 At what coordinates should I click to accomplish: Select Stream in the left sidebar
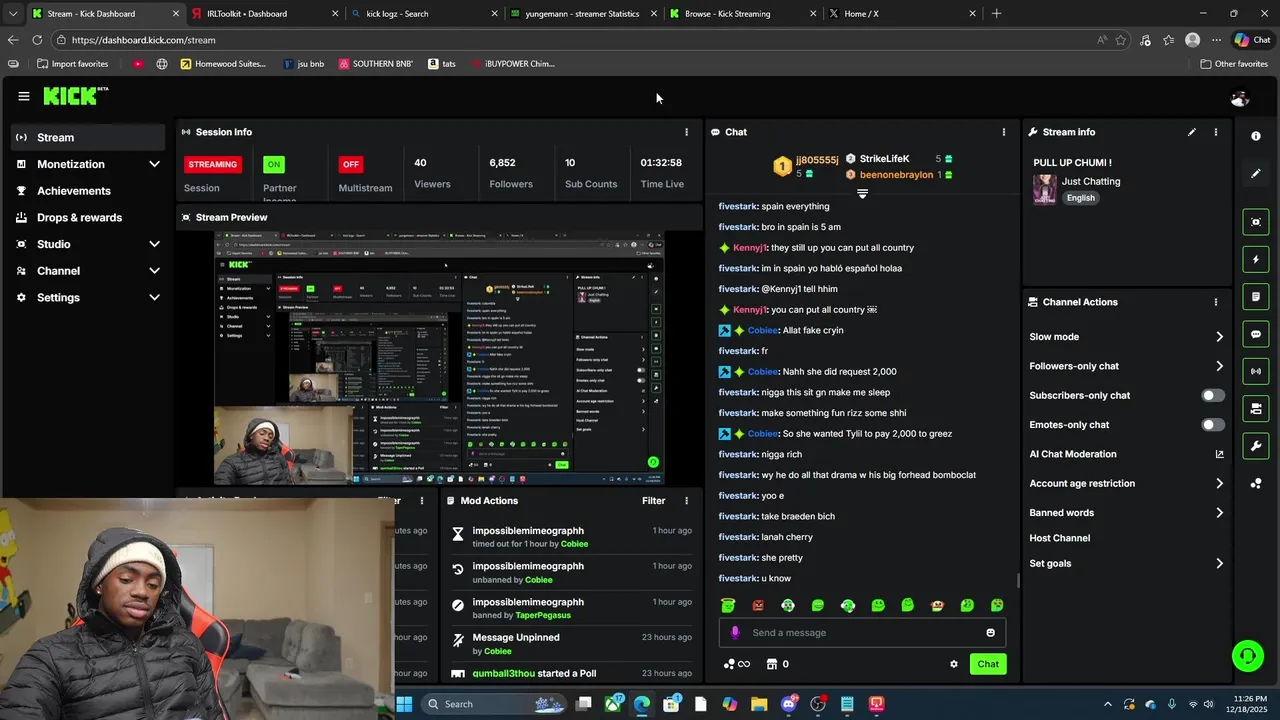click(x=88, y=138)
